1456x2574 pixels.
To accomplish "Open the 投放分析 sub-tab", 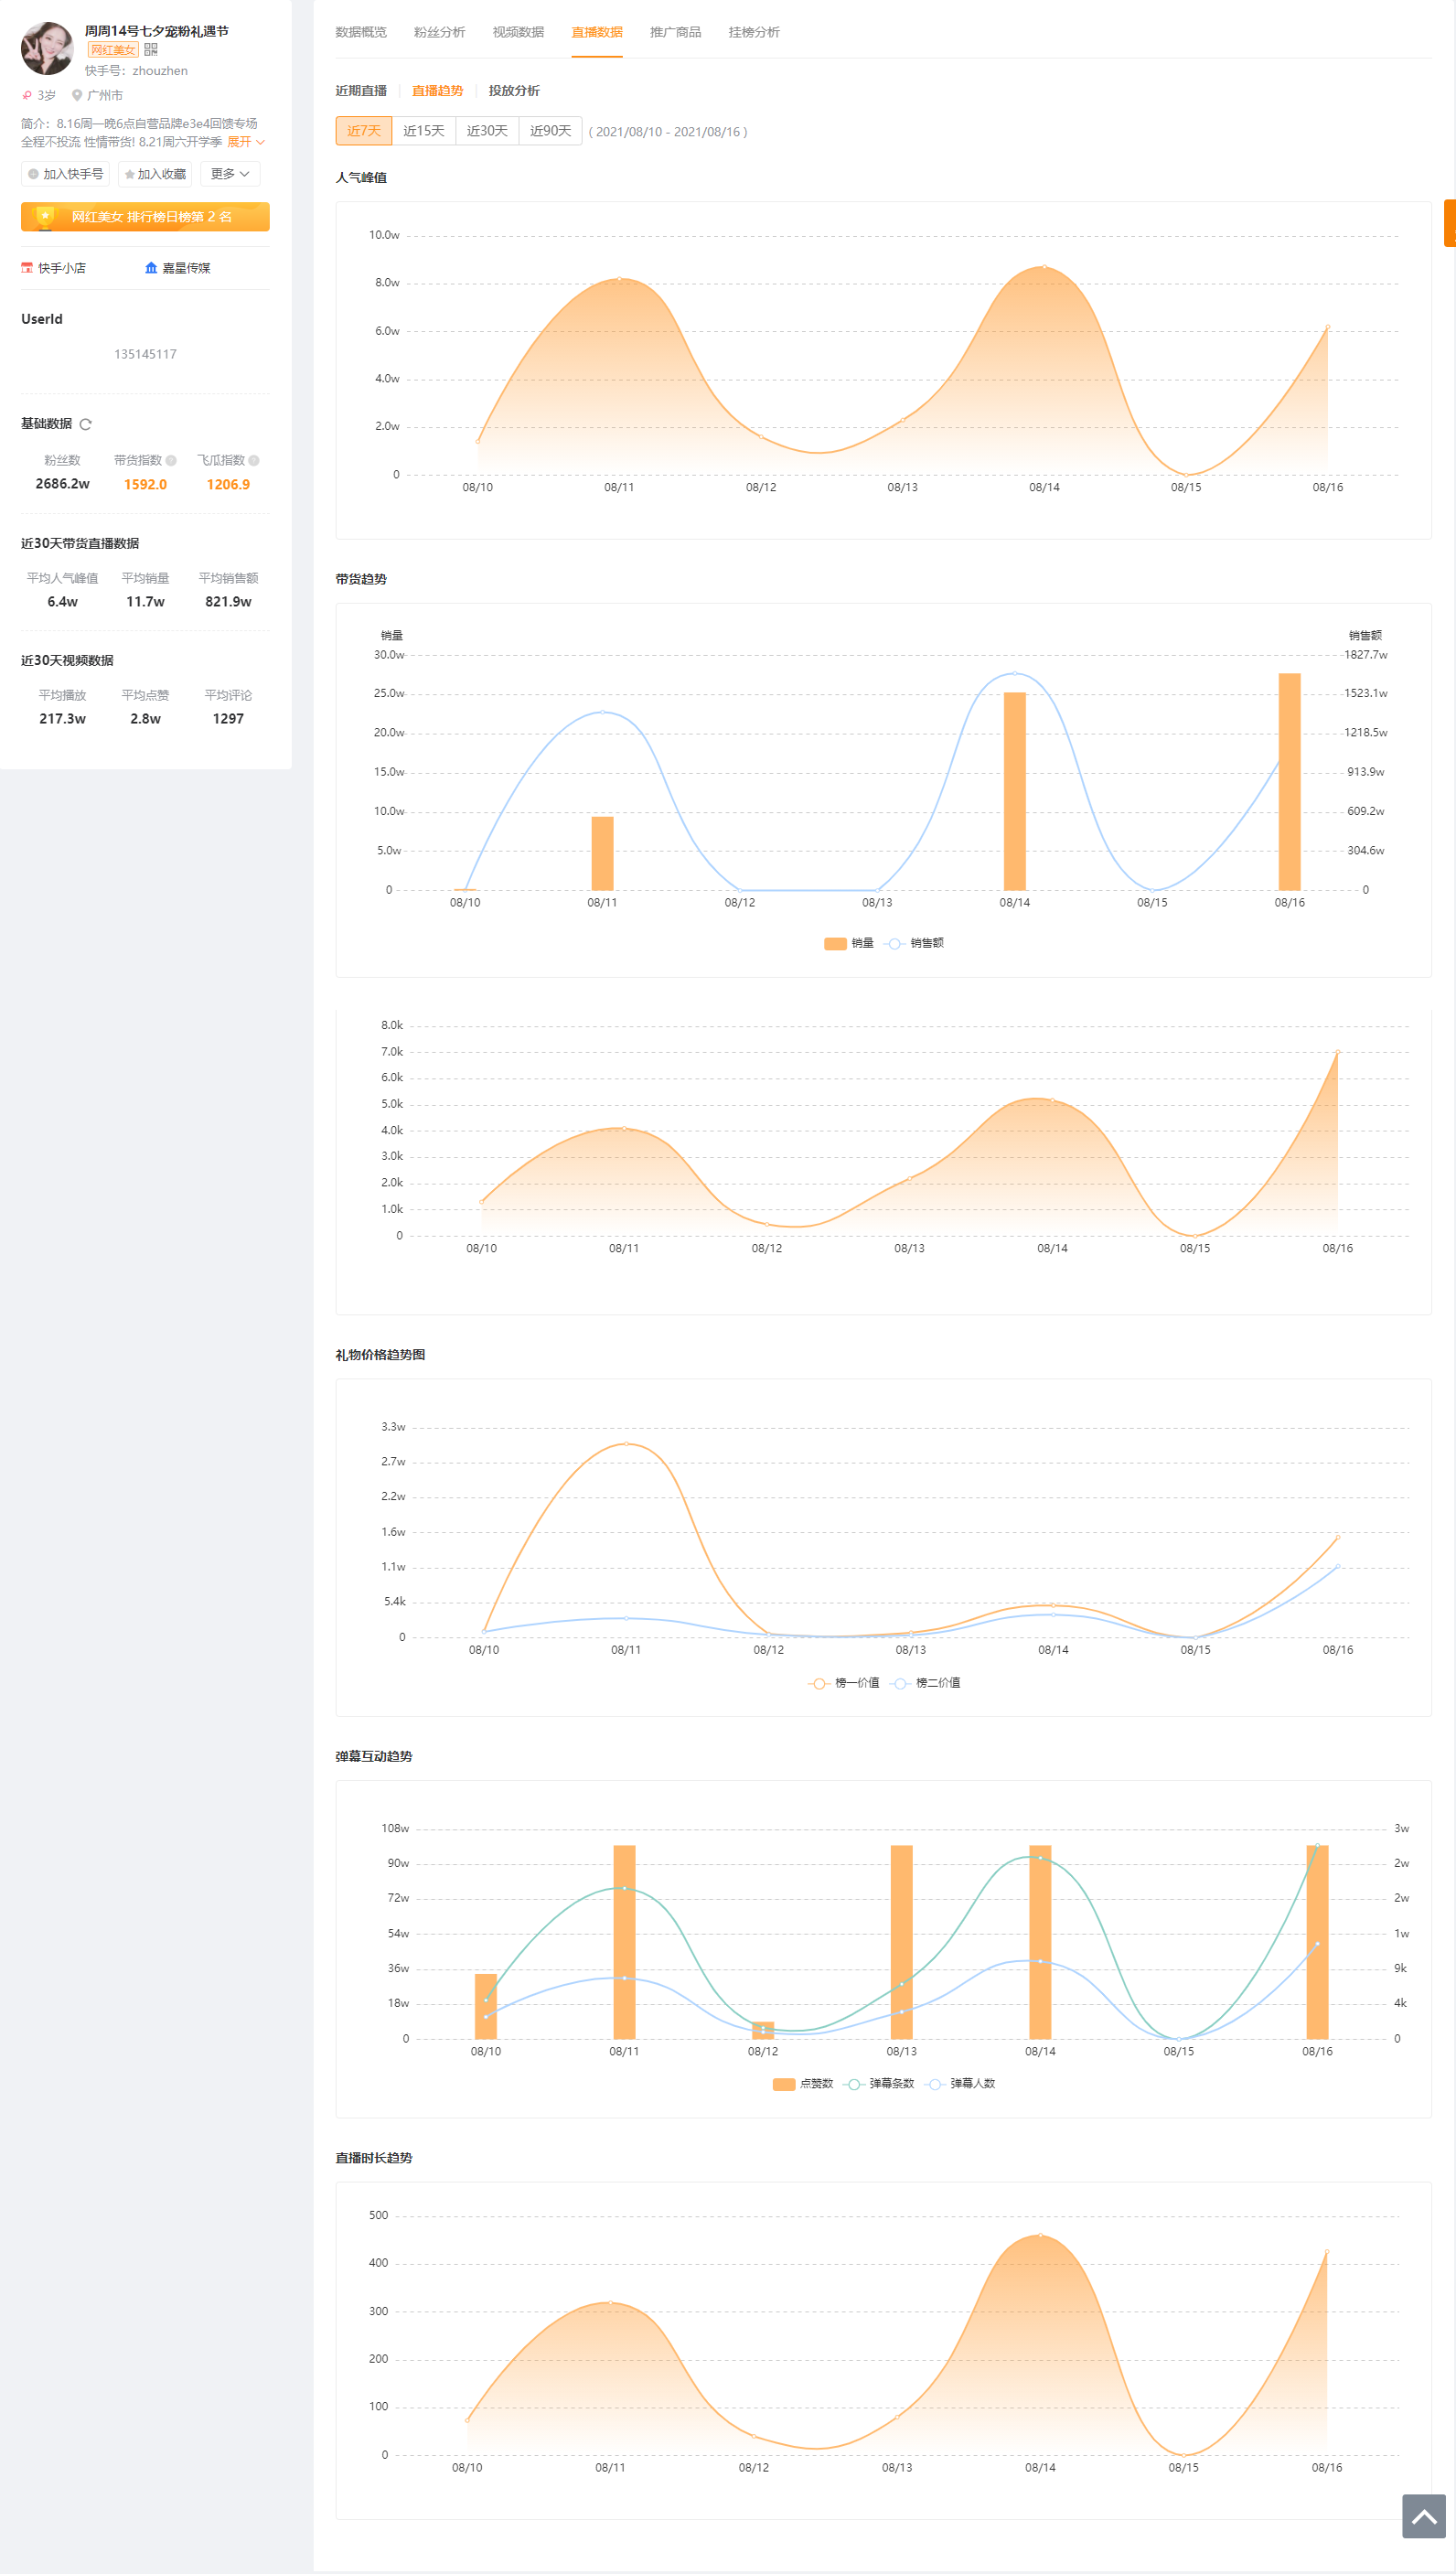I will 514,91.
